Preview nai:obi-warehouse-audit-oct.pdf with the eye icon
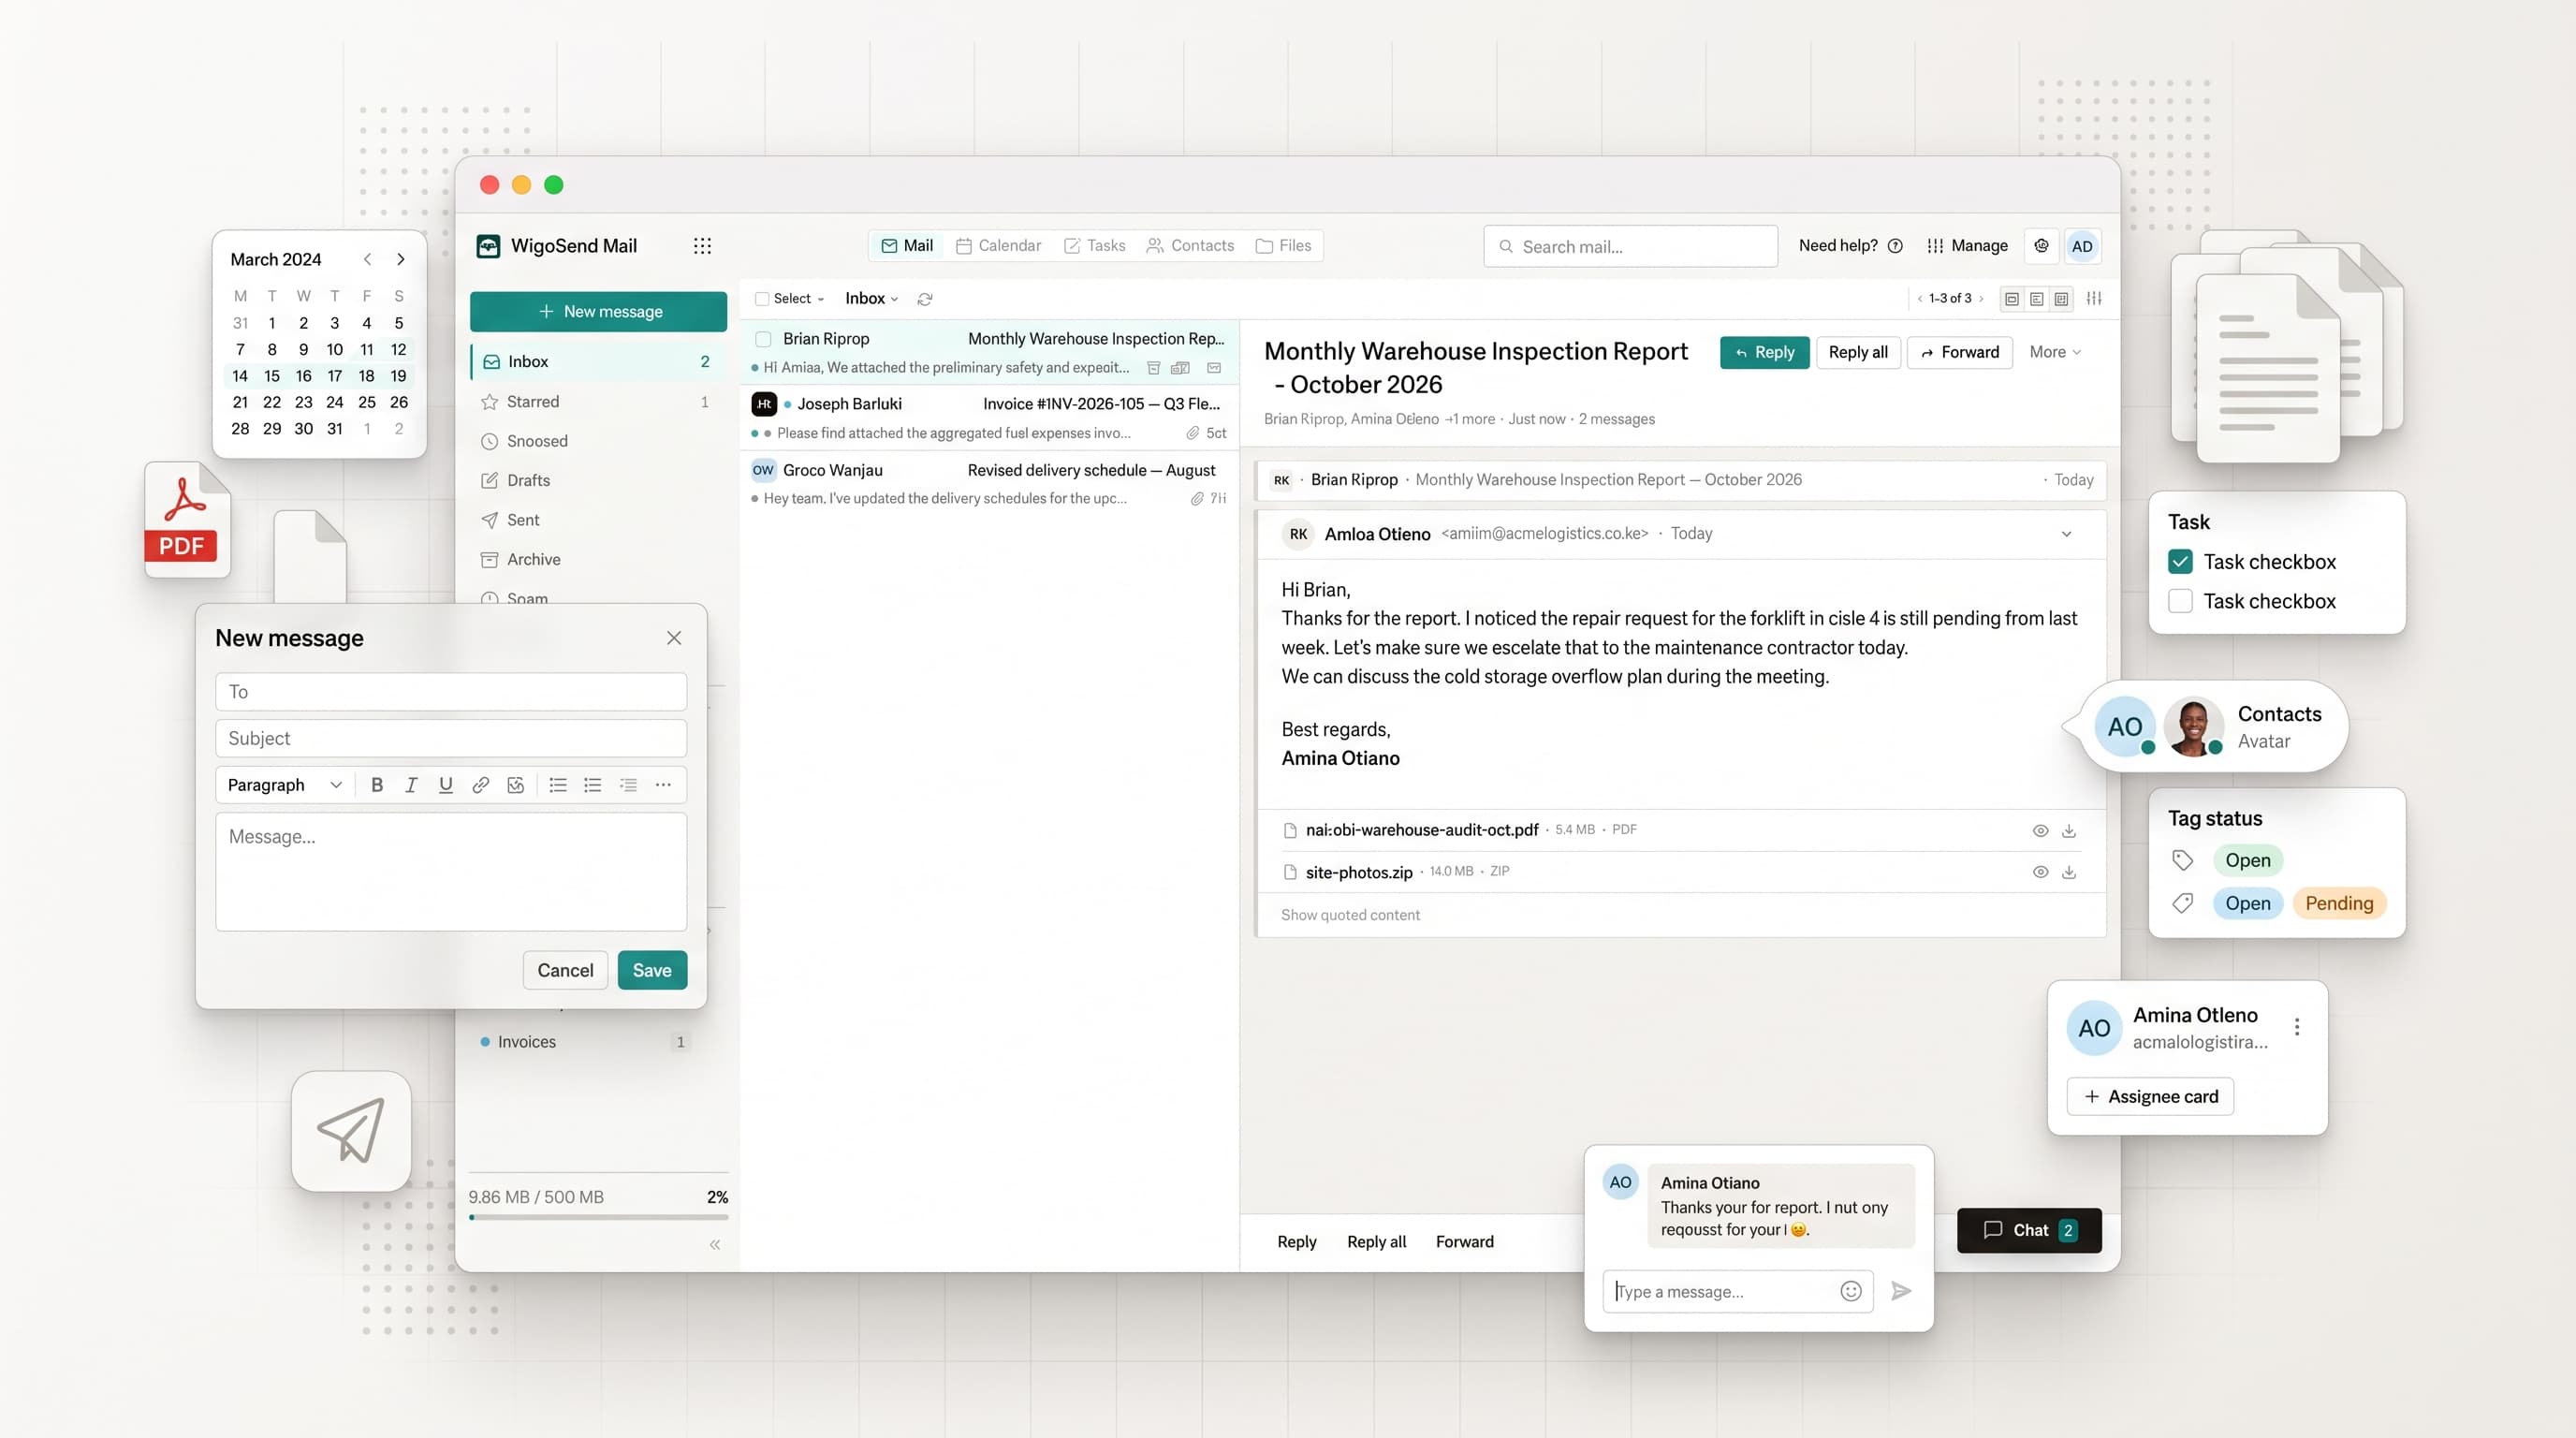The height and width of the screenshot is (1438, 2576). [2041, 831]
